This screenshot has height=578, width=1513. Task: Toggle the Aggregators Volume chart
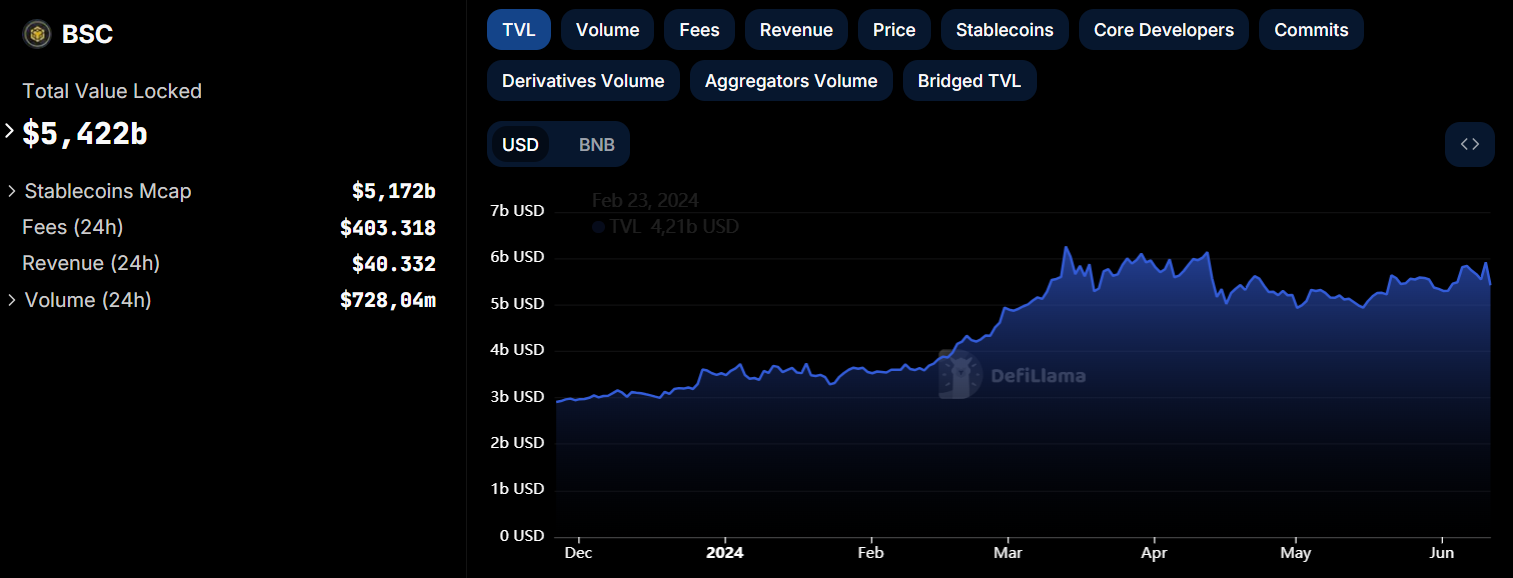[x=791, y=81]
